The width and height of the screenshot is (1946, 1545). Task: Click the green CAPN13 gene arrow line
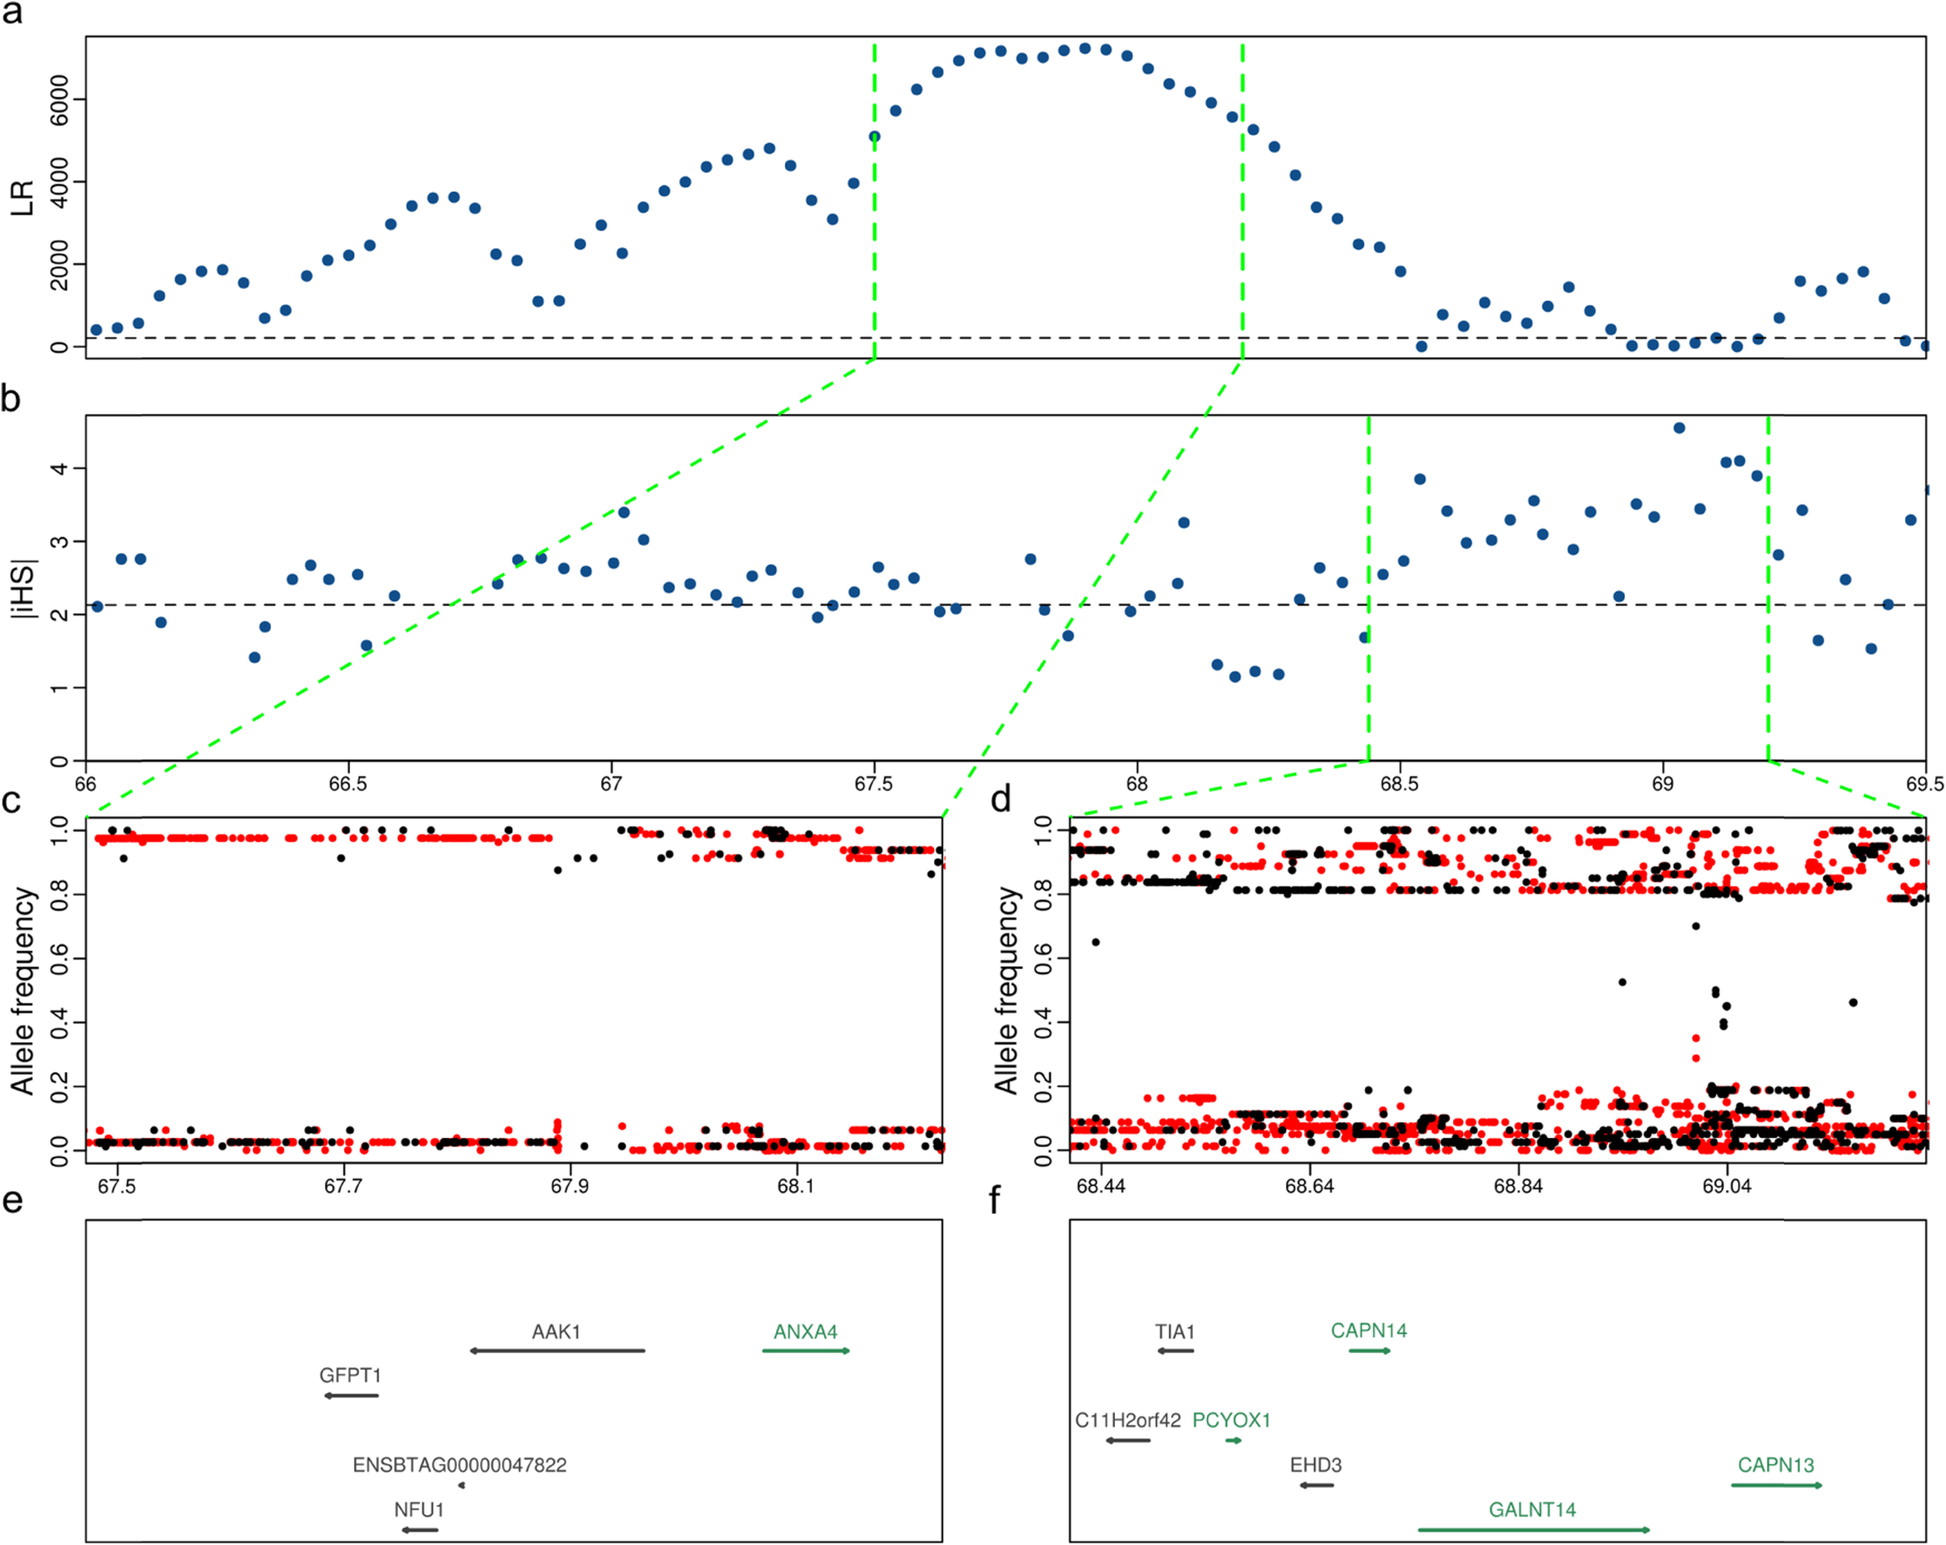coord(1777,1485)
